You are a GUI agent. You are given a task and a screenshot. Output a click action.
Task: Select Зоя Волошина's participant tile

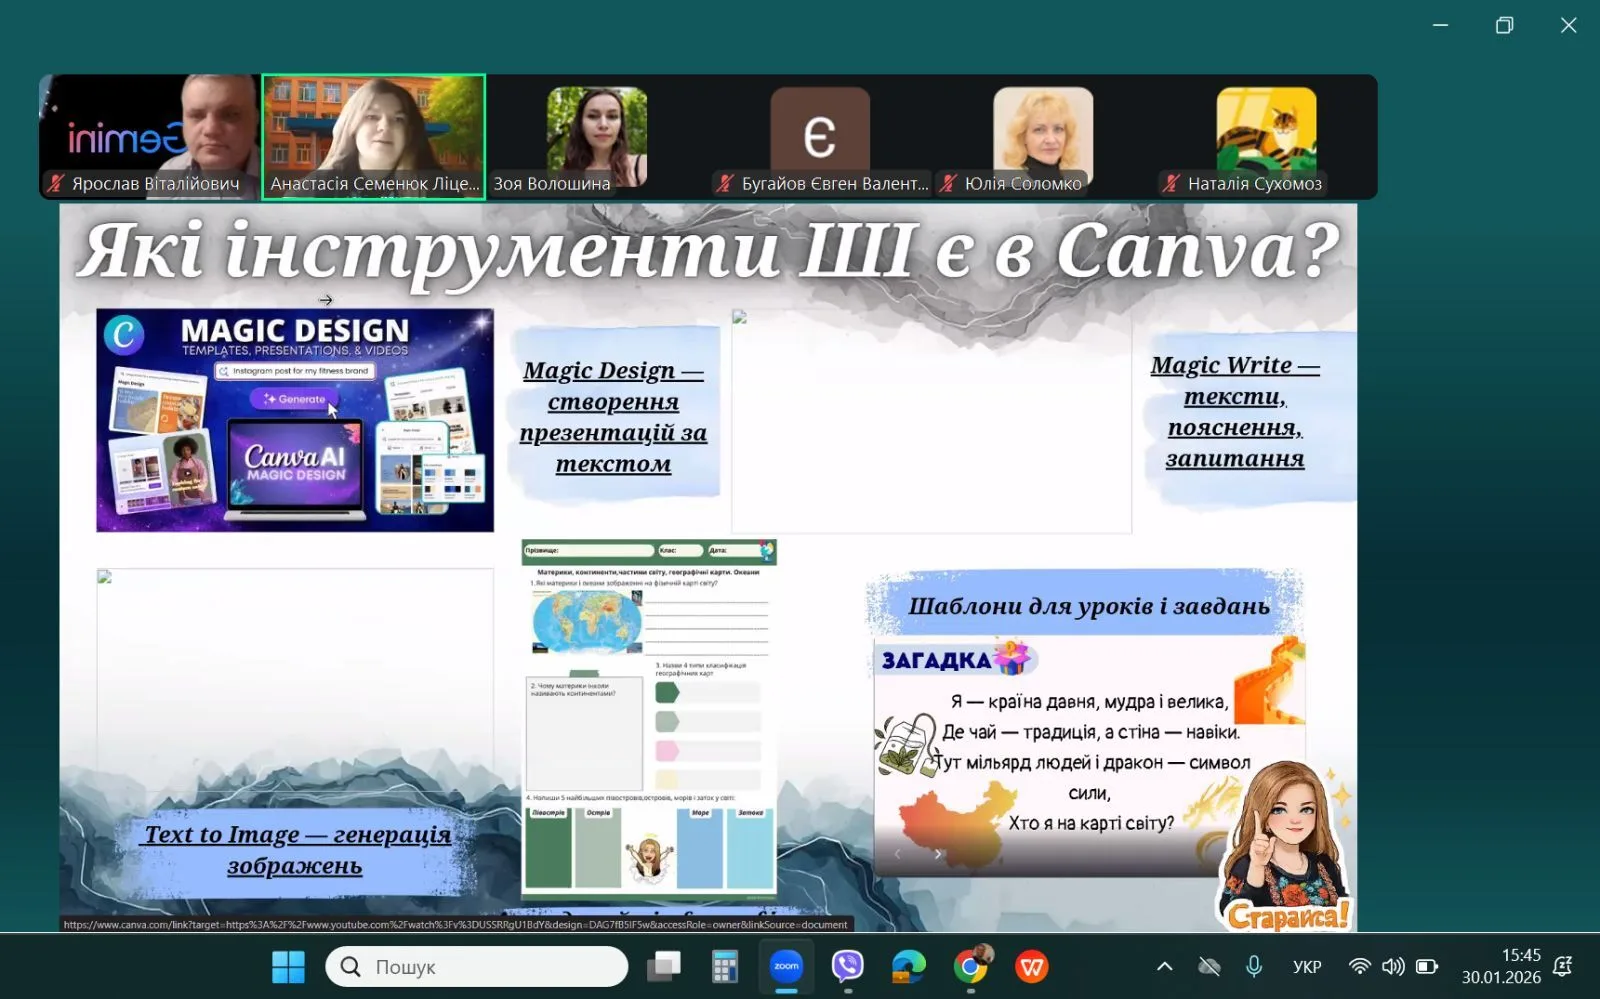597,137
